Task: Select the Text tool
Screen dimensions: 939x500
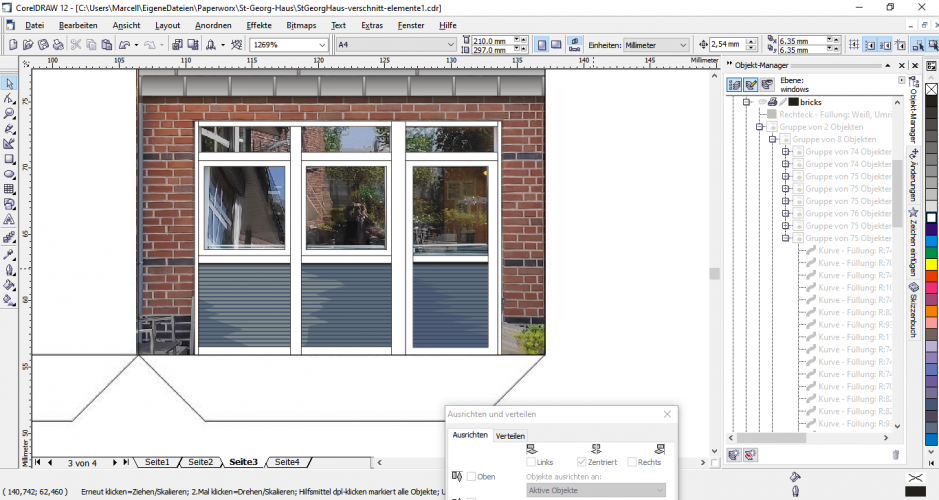Action: tap(9, 220)
